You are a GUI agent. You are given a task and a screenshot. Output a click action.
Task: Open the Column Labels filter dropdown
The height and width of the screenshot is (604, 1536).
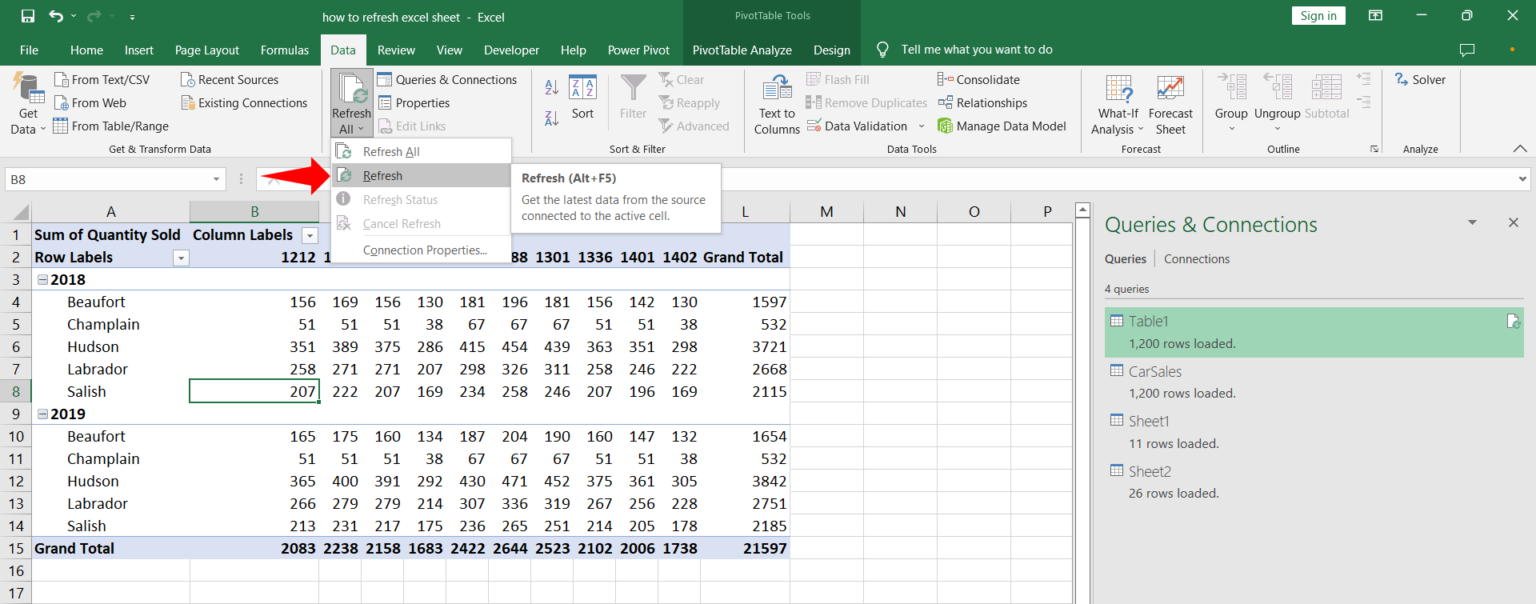309,234
